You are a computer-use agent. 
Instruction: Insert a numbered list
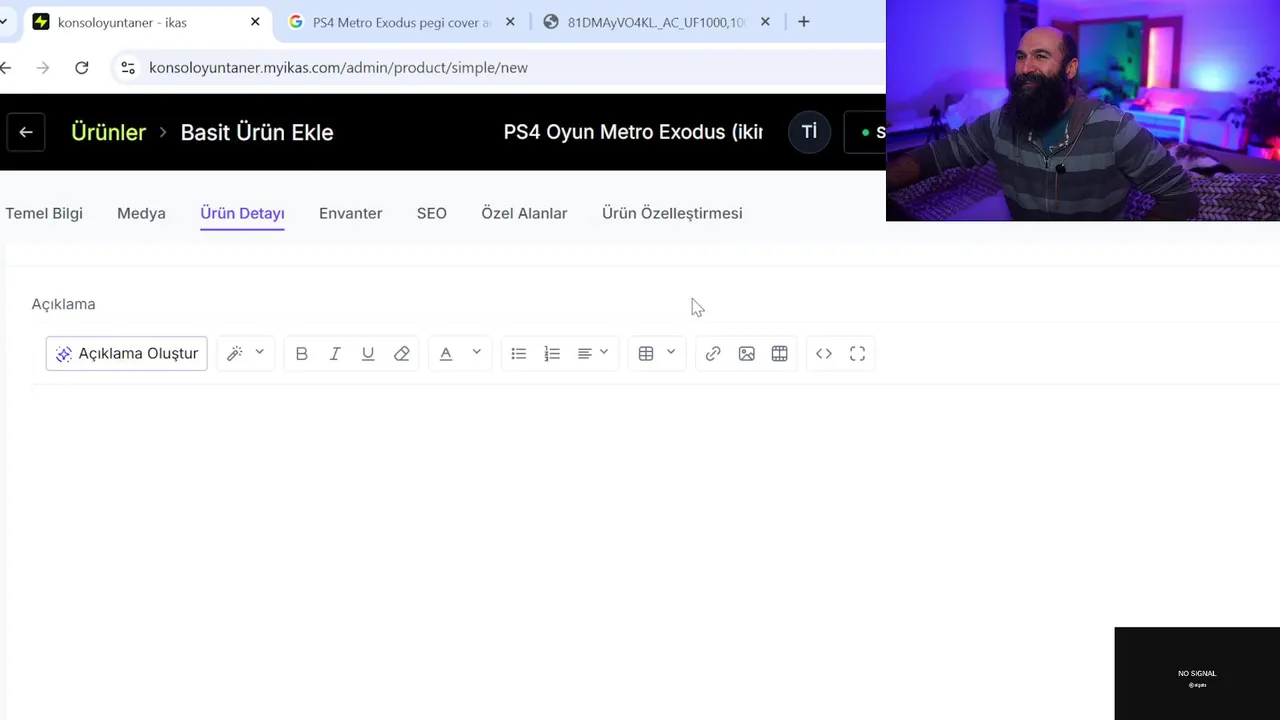pyautogui.click(x=552, y=354)
